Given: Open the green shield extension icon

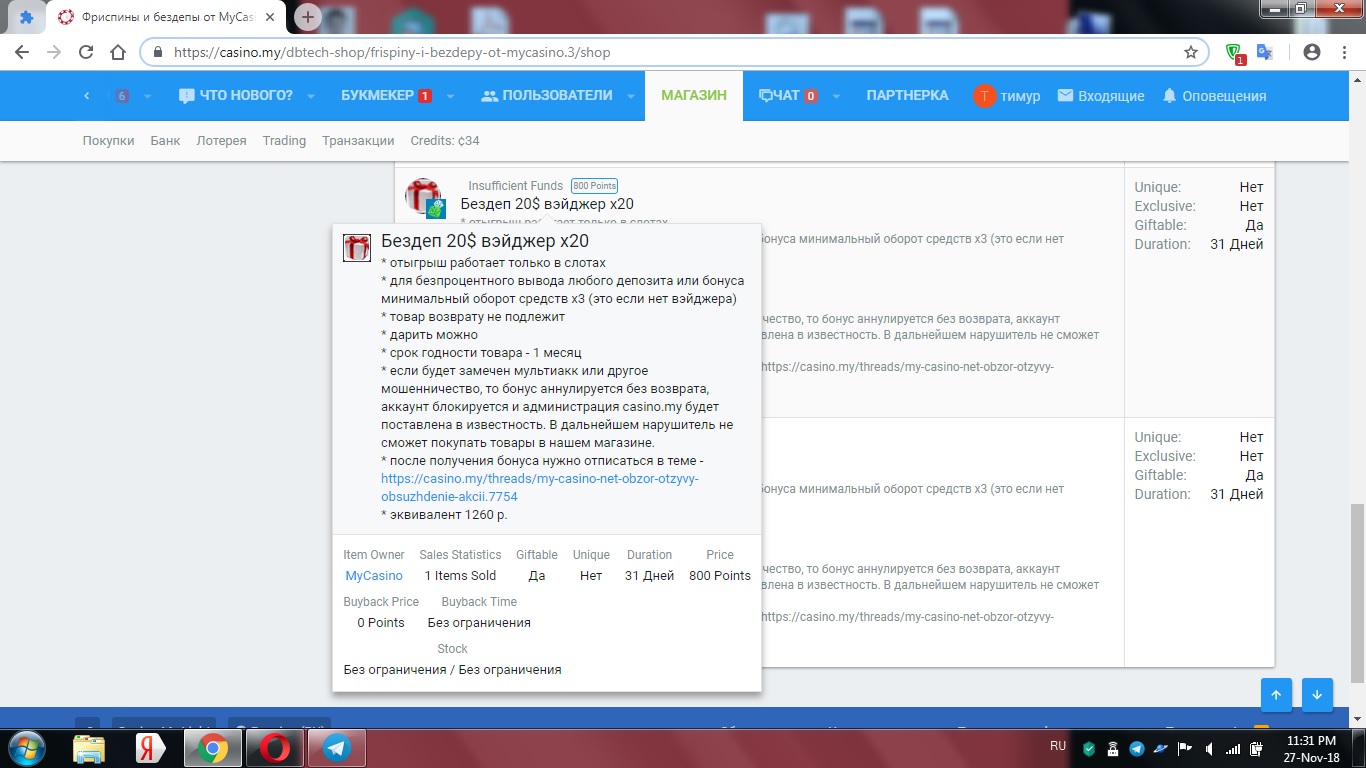Looking at the screenshot, I should click(1236, 53).
